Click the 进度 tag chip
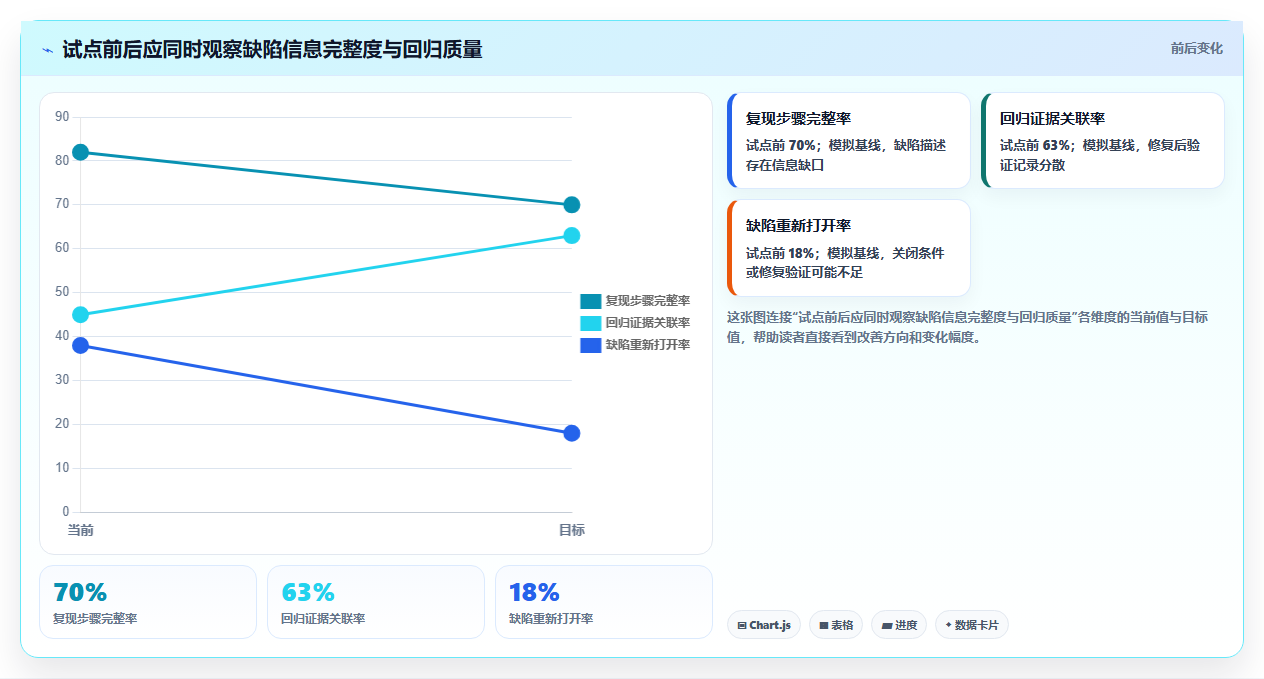The image size is (1264, 679). [x=899, y=625]
